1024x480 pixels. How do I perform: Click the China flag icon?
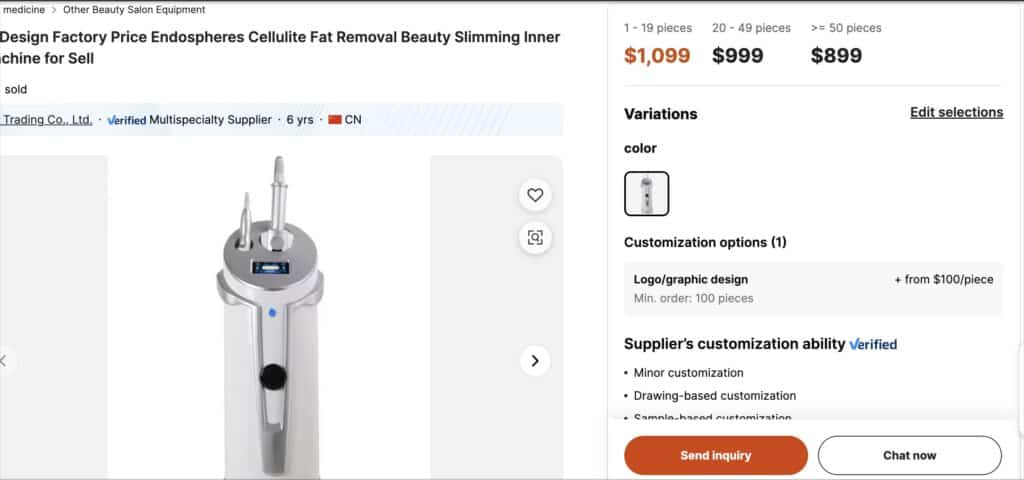pos(335,120)
